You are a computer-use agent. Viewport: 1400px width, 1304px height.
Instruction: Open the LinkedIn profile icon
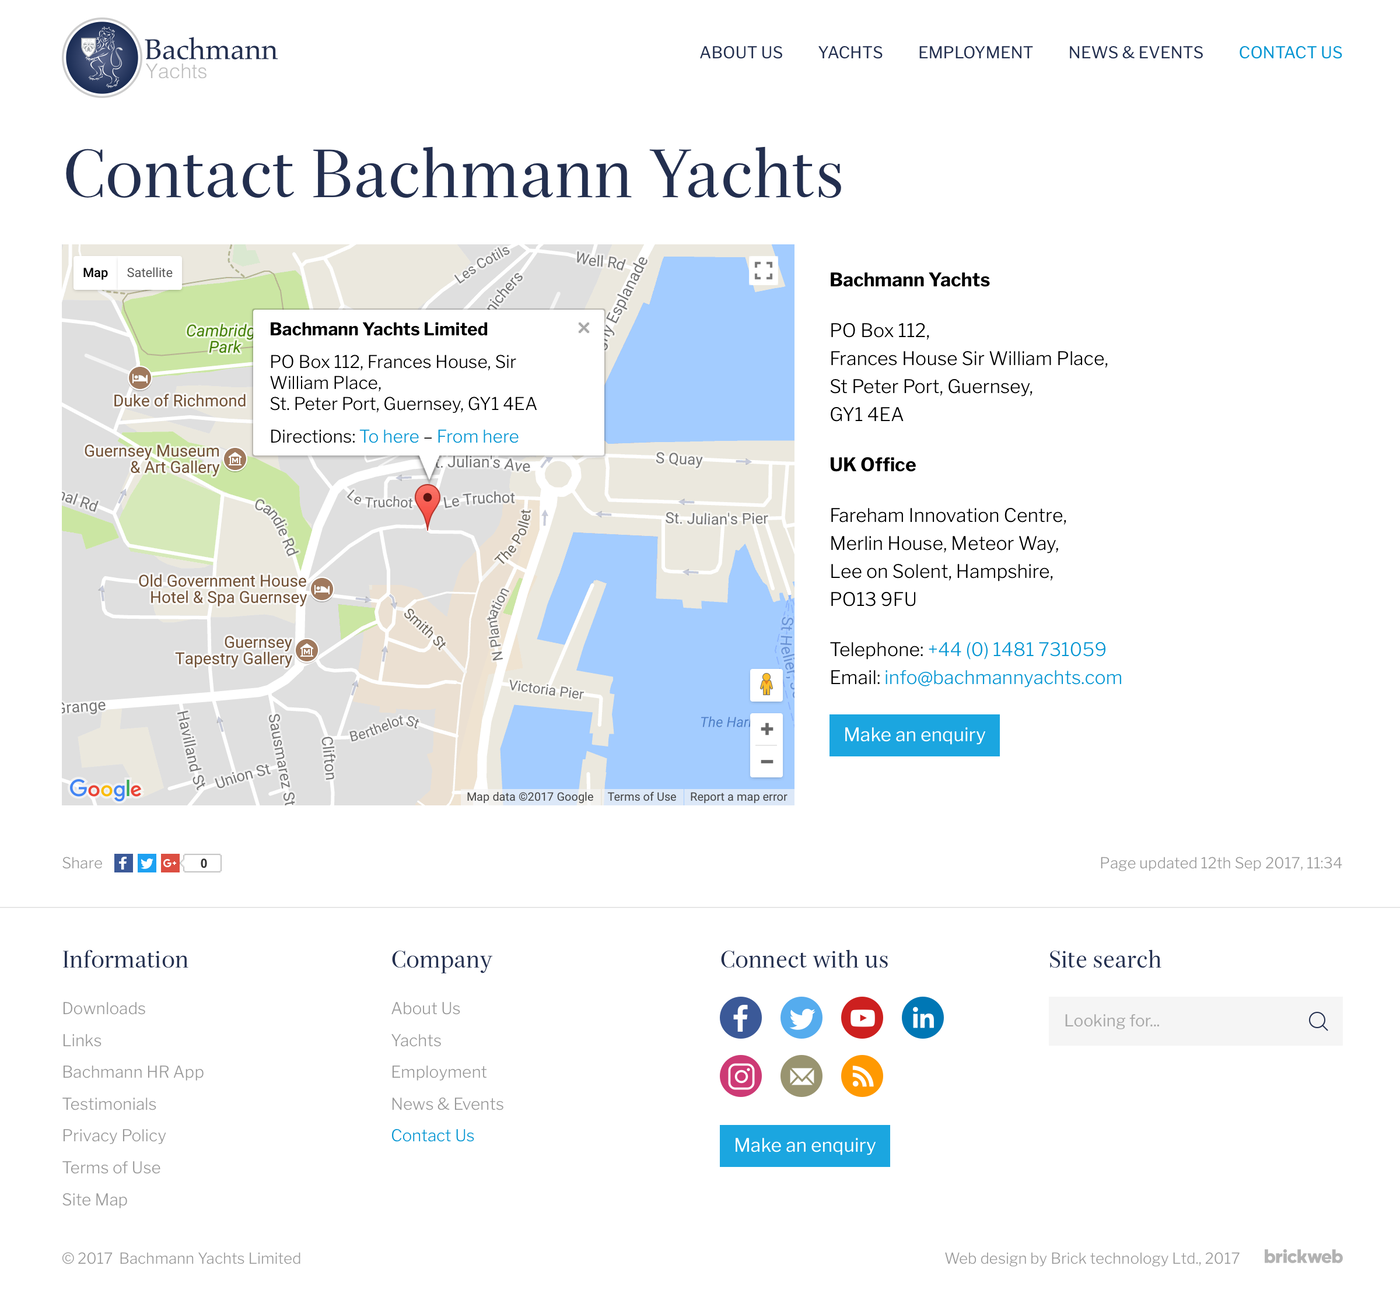922,1018
